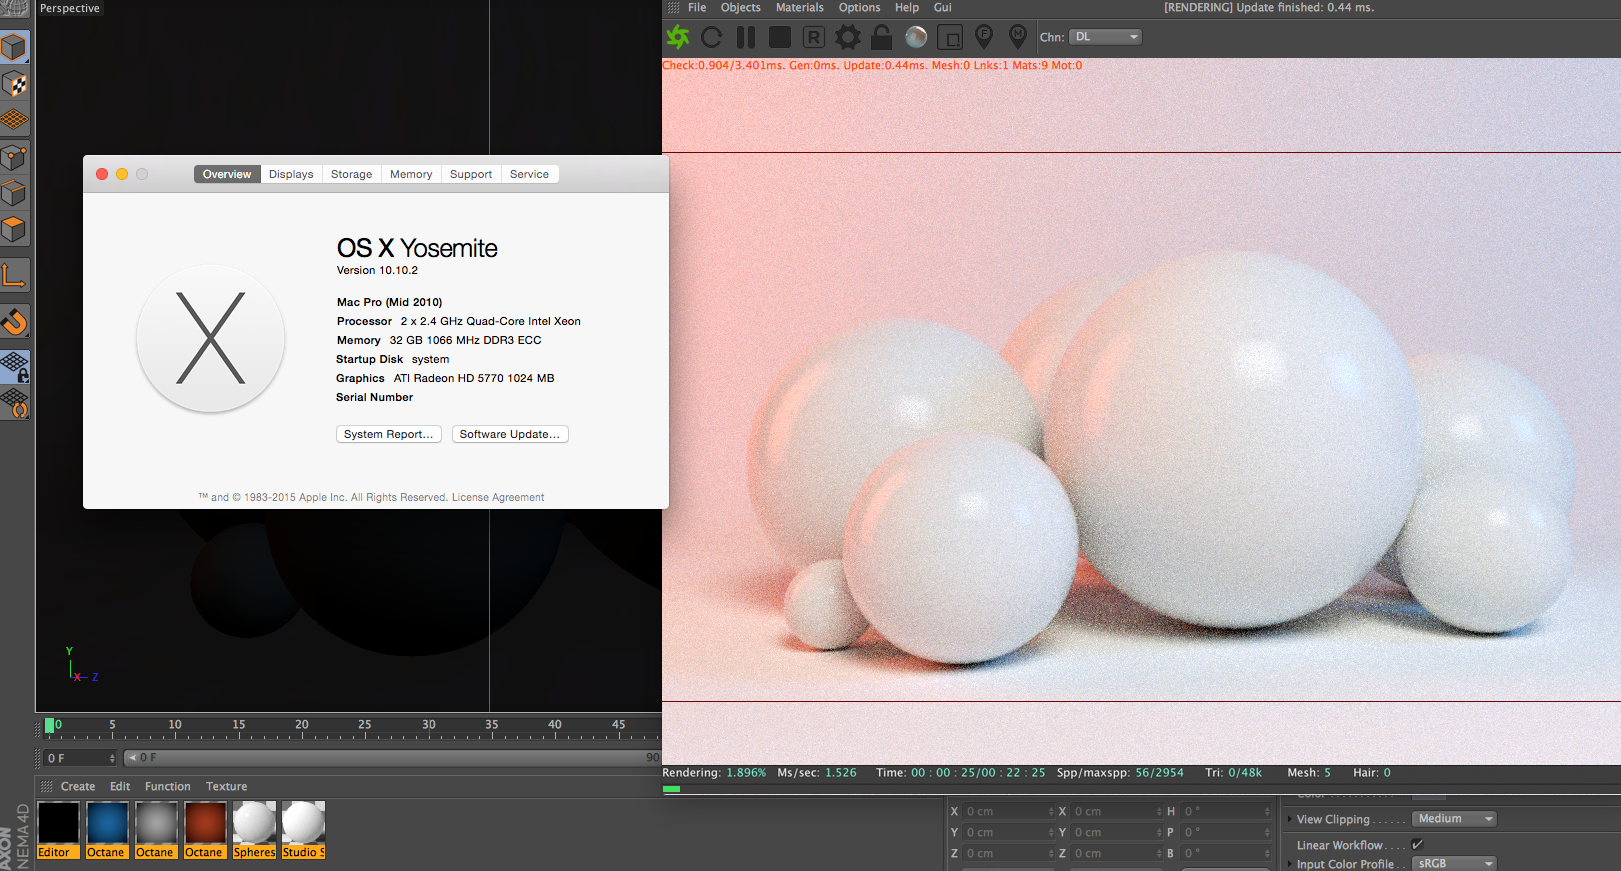Open the Materials menu in Live Viewer

point(799,8)
